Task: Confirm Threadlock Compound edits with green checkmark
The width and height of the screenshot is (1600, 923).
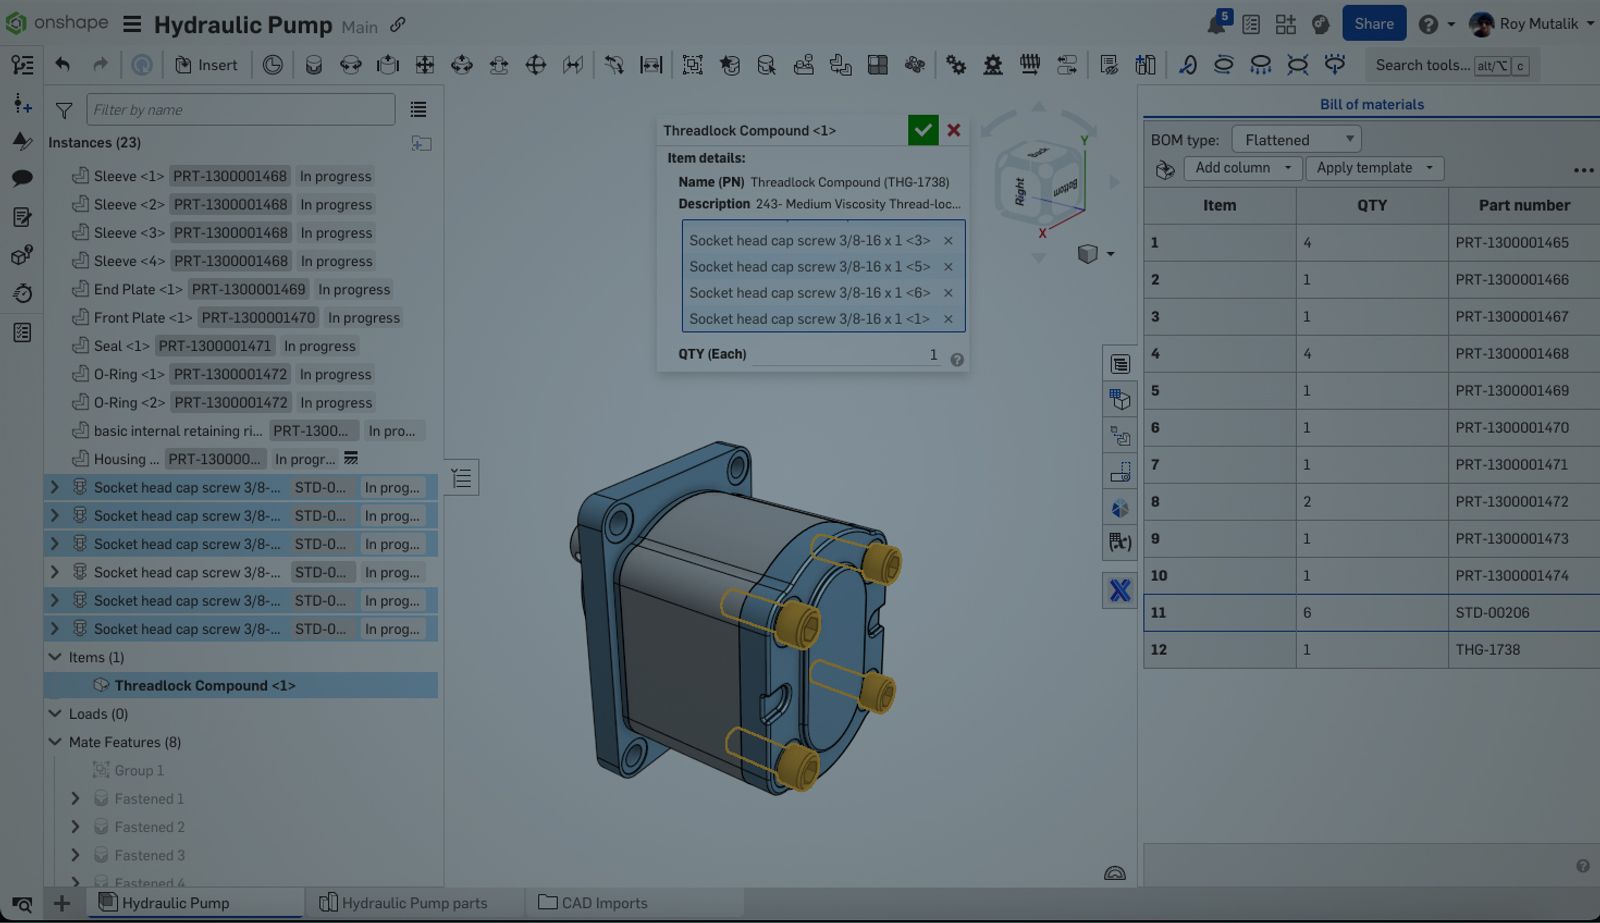Action: pos(922,130)
